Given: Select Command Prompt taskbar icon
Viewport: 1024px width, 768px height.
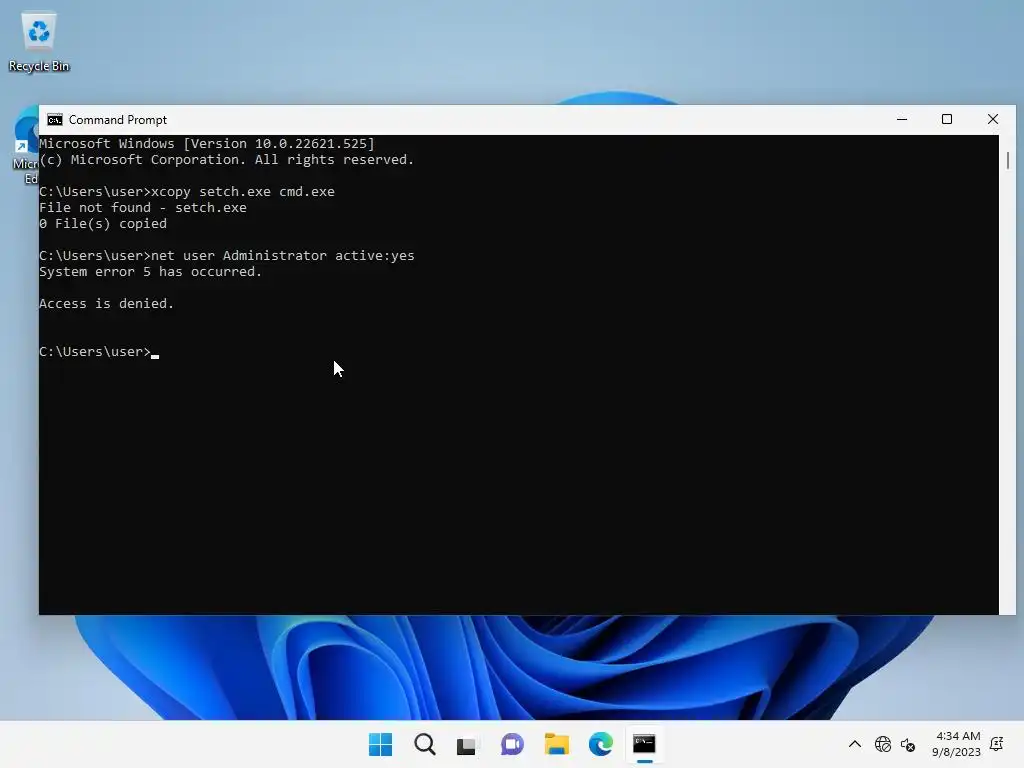Looking at the screenshot, I should tap(644, 744).
